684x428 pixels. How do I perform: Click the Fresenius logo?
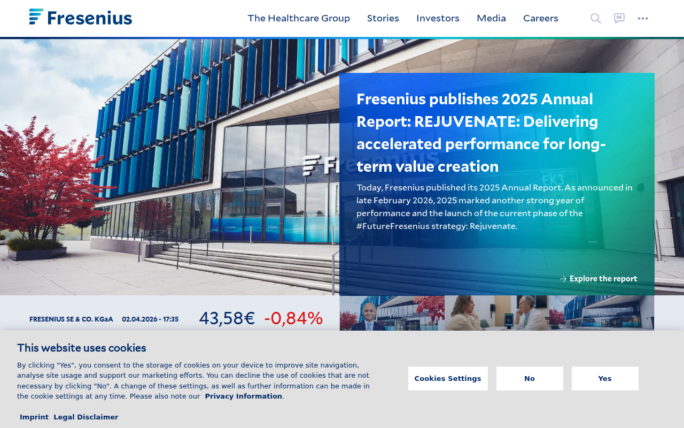click(x=80, y=17)
